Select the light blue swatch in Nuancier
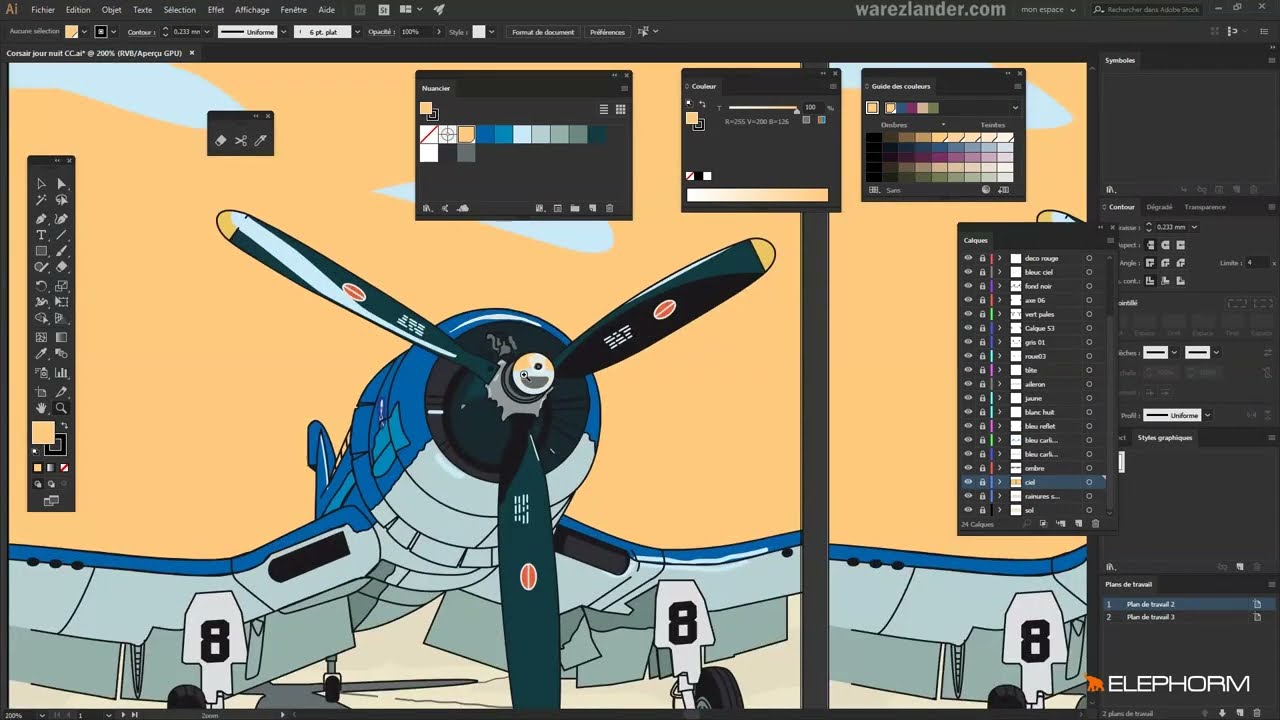 point(521,134)
